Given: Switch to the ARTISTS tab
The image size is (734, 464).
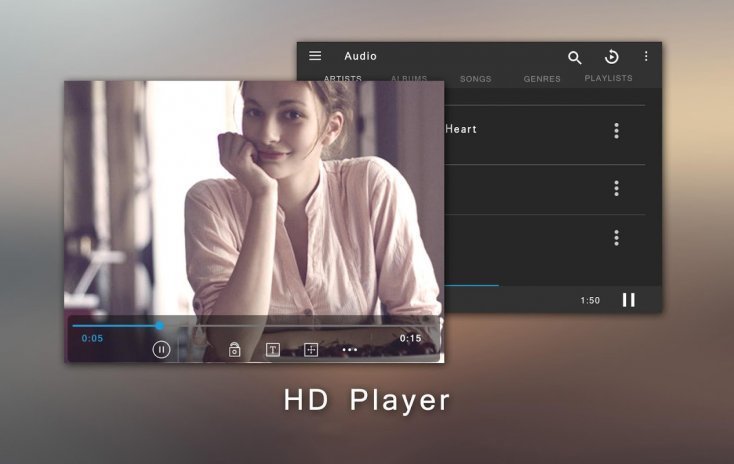Looking at the screenshot, I should click(x=343, y=78).
